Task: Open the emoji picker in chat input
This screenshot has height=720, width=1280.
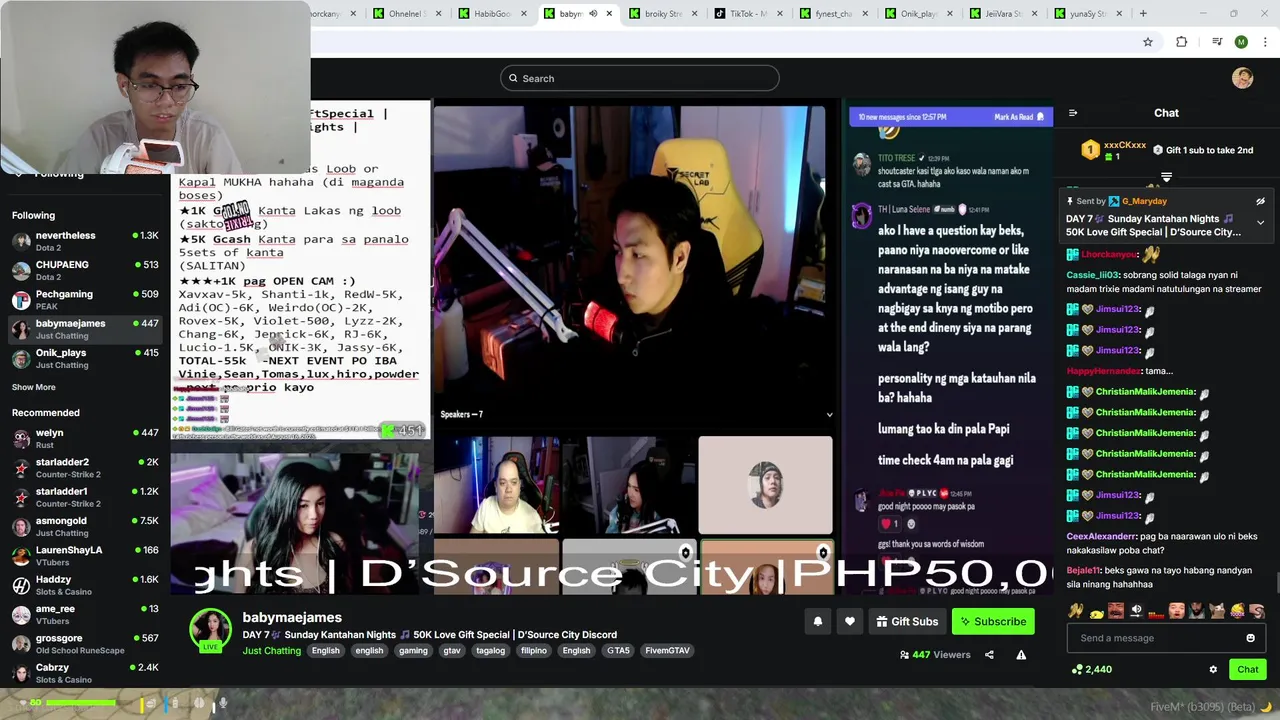Action: point(1250,638)
